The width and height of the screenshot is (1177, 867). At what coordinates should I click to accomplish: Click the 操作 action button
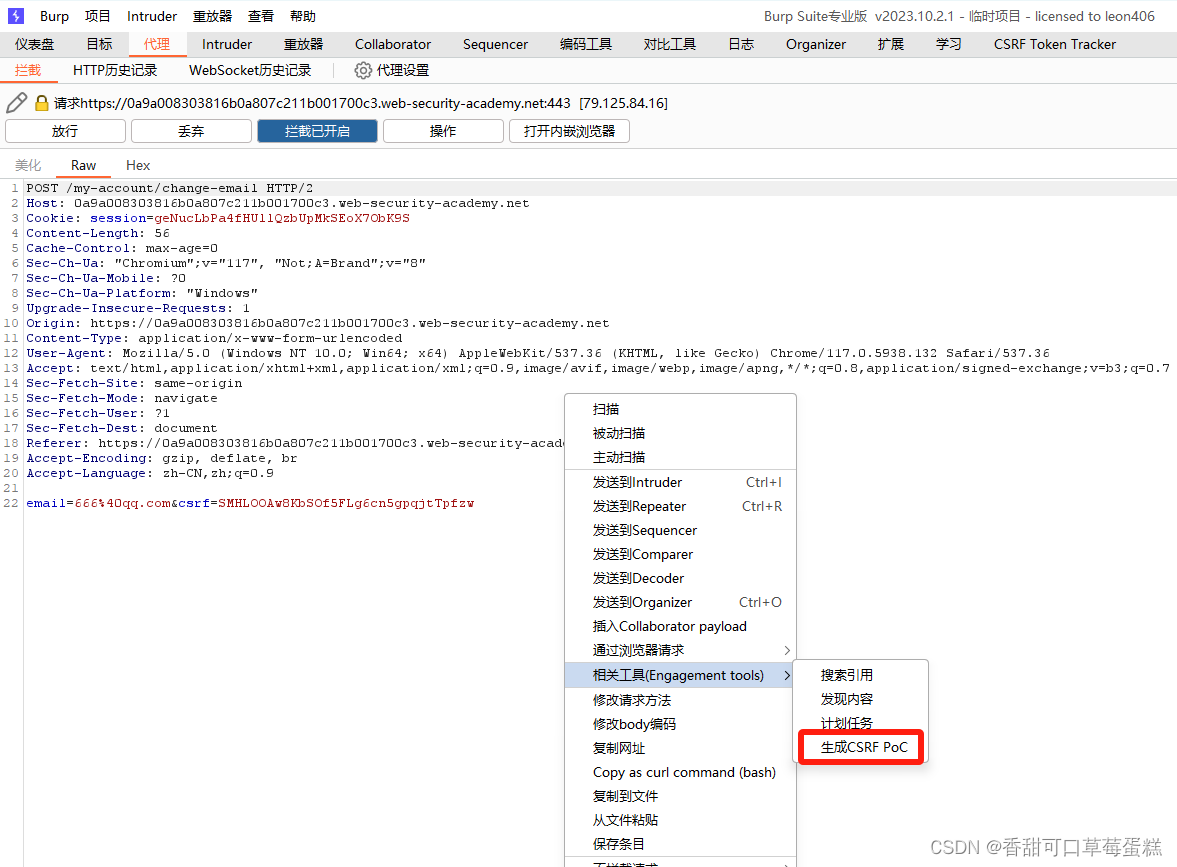[x=443, y=131]
